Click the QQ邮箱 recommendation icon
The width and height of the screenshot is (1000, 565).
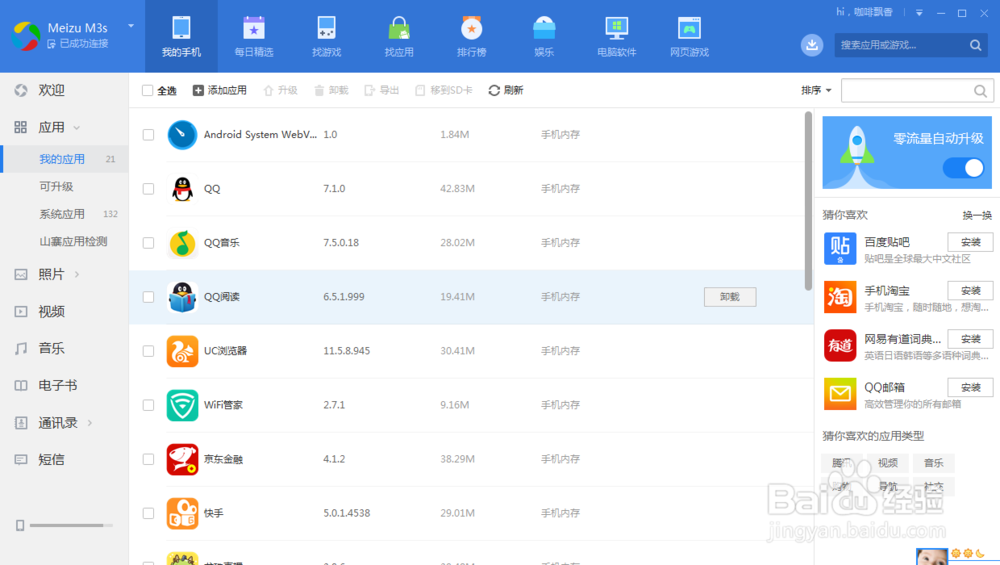coord(840,393)
